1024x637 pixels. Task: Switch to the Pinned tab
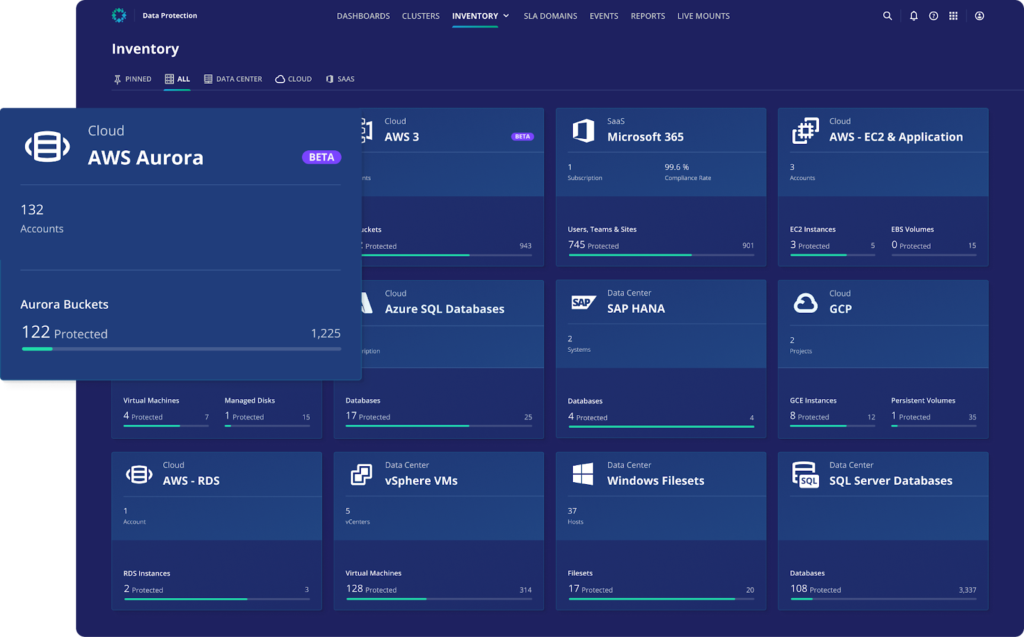click(131, 78)
